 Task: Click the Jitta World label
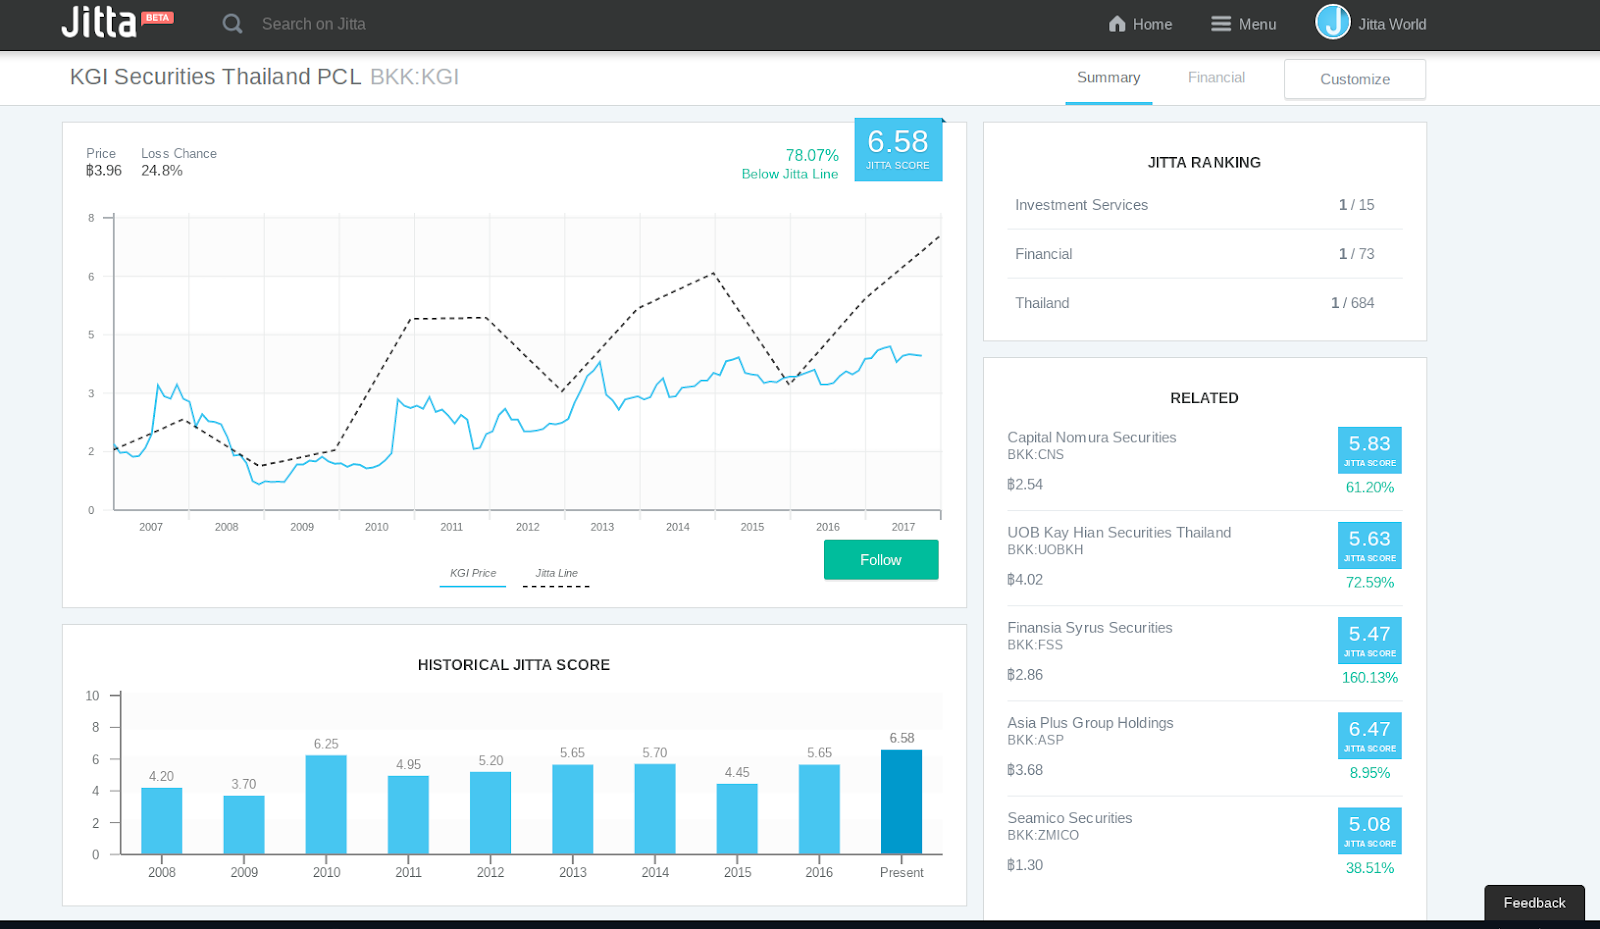[x=1392, y=24]
